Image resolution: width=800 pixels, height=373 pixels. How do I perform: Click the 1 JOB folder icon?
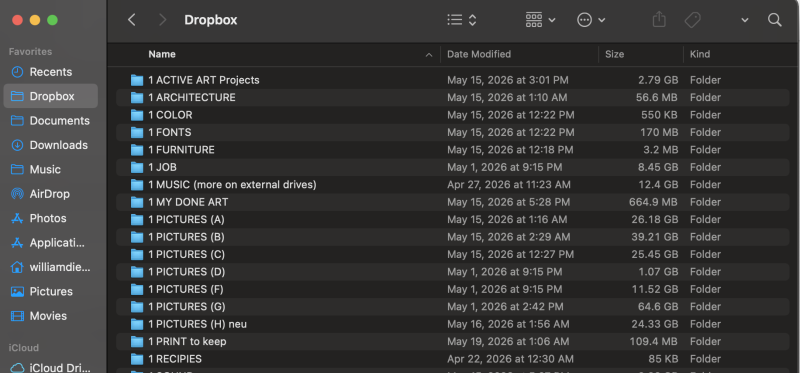pyautogui.click(x=137, y=167)
